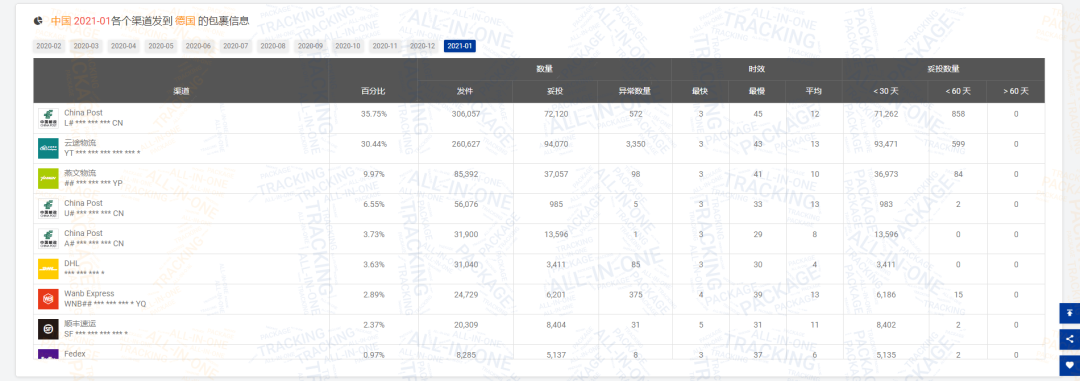Screen dimensions: 1080x381
Task: Click the 燕文物流 carrier name
Action: pyautogui.click(x=81, y=173)
